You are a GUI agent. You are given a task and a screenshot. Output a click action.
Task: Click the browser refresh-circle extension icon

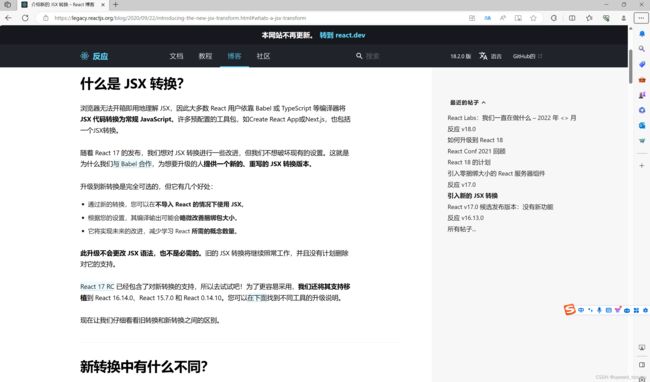click(554, 18)
